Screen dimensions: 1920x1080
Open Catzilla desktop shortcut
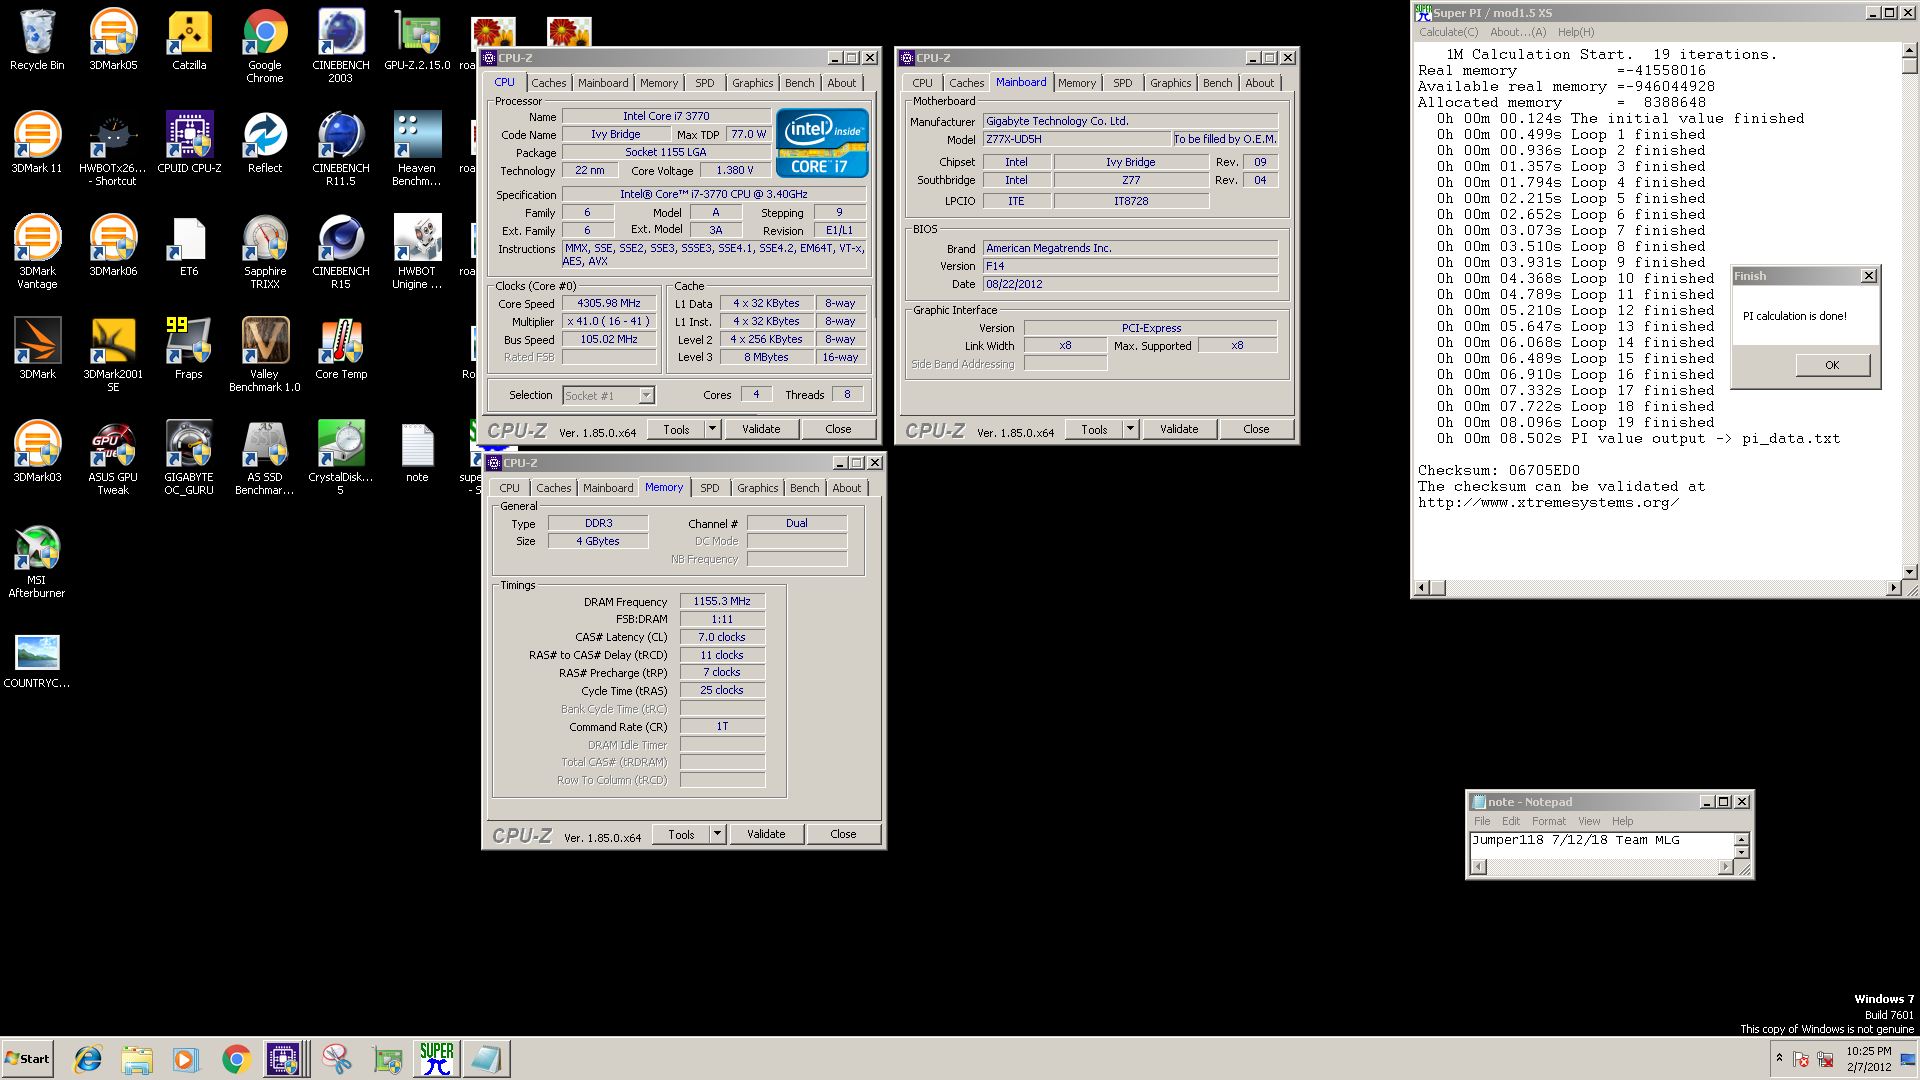(189, 40)
